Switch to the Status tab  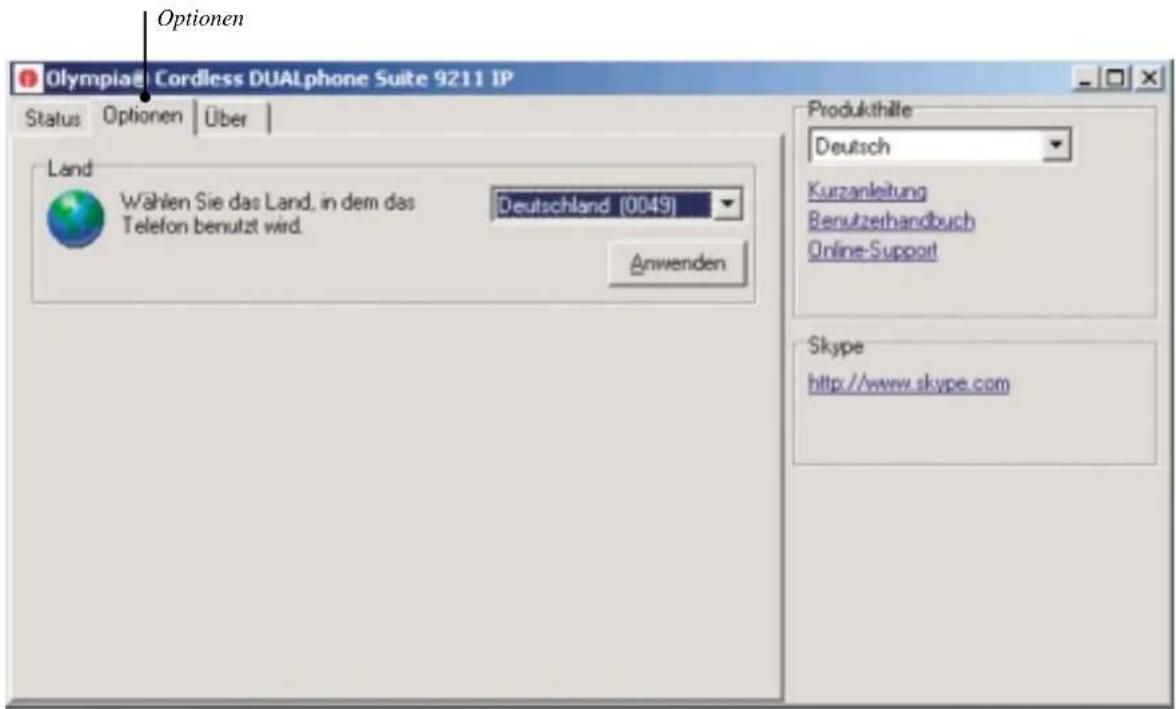52,118
